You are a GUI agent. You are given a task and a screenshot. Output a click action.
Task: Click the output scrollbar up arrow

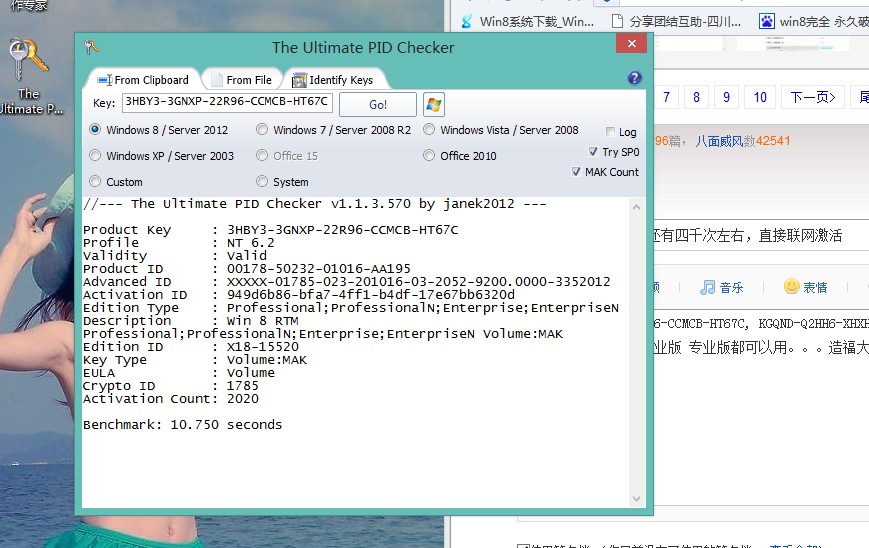(x=636, y=207)
